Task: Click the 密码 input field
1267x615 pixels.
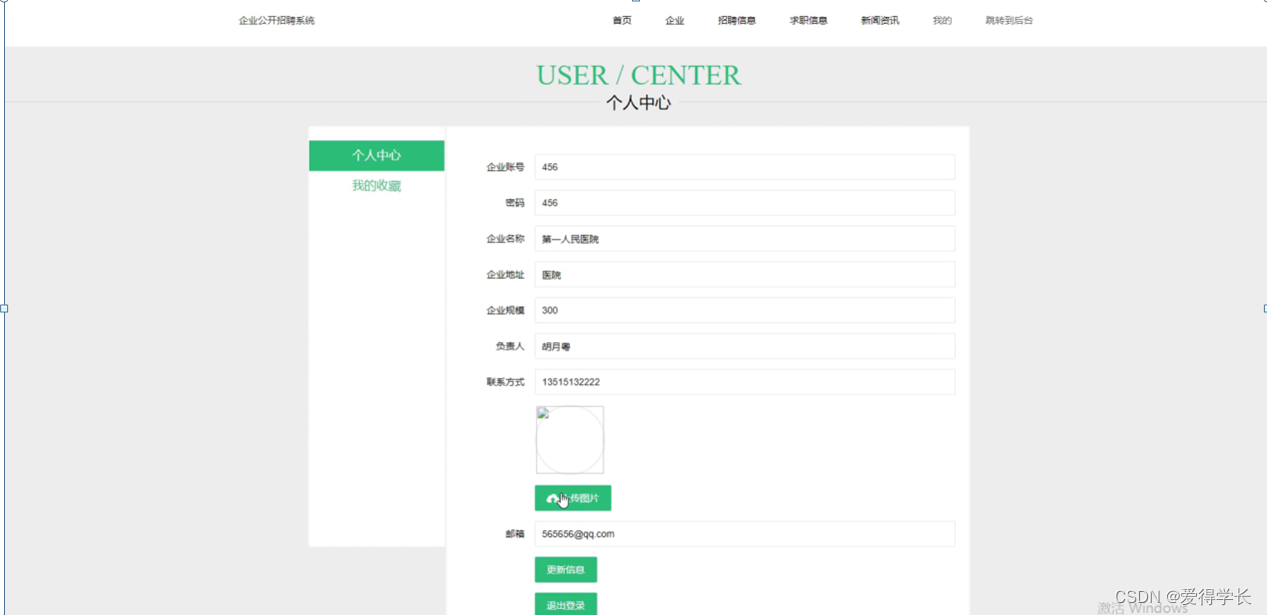Action: tap(745, 203)
